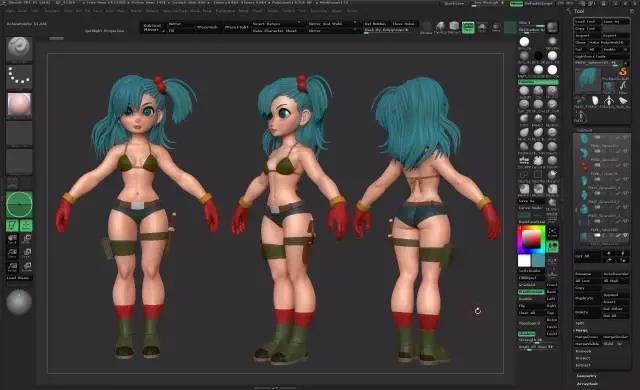Adjust the See-through slider in title bar

click(x=487, y=4)
